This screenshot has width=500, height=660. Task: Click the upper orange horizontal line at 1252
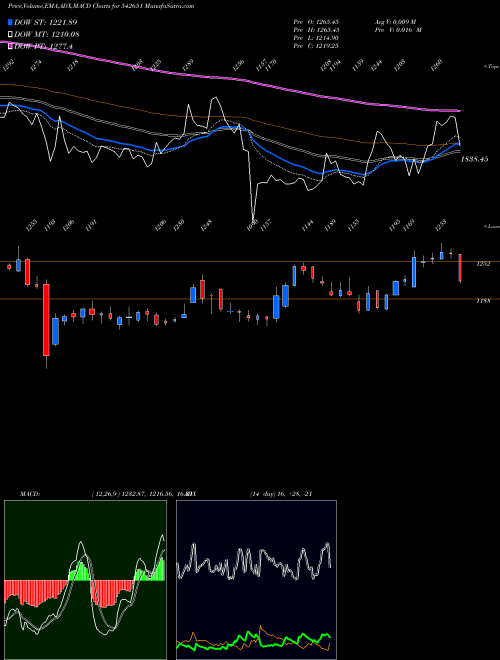click(x=250, y=262)
